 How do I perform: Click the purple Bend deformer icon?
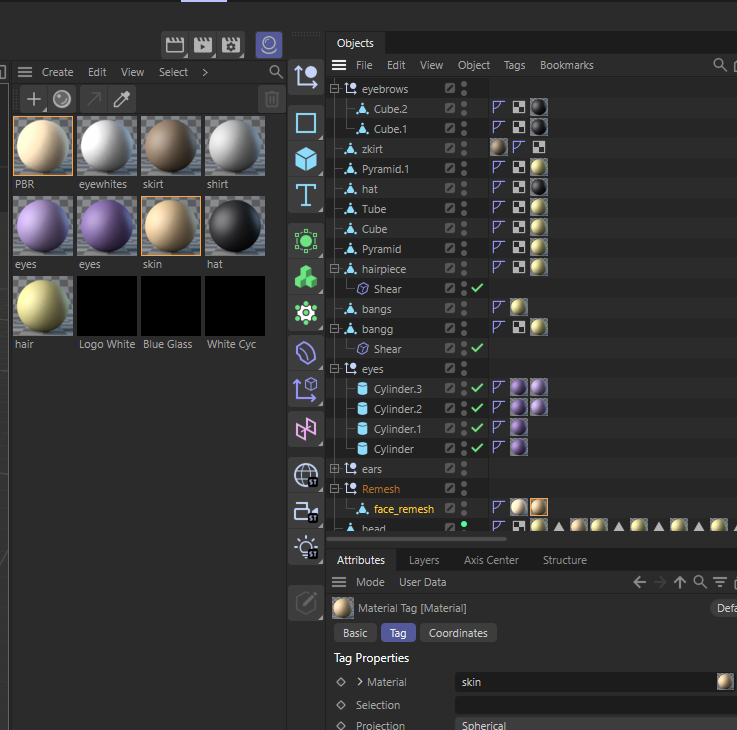[306, 353]
